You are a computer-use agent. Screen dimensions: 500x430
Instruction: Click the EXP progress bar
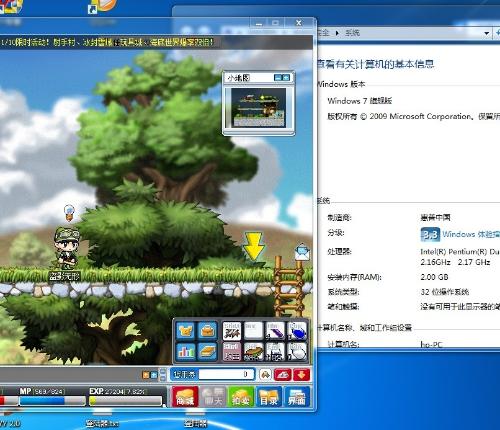(126, 401)
